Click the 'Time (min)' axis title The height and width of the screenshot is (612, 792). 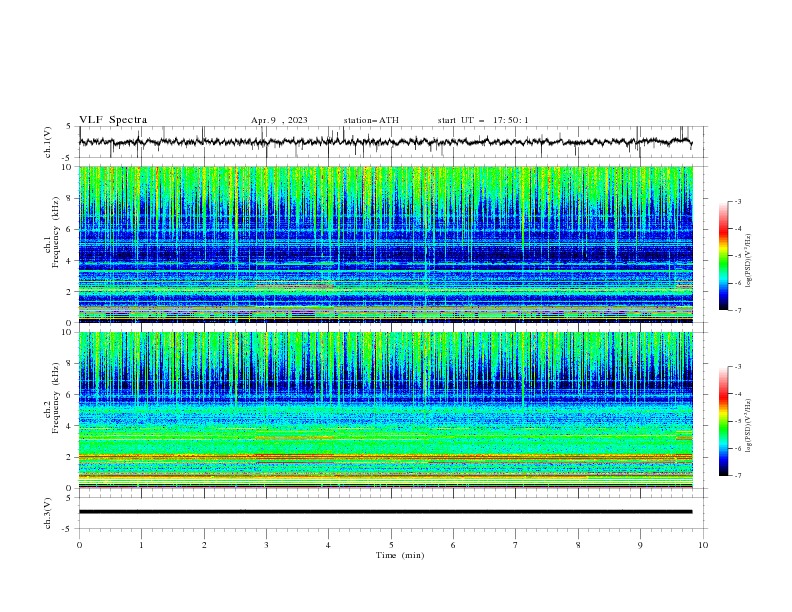point(400,555)
